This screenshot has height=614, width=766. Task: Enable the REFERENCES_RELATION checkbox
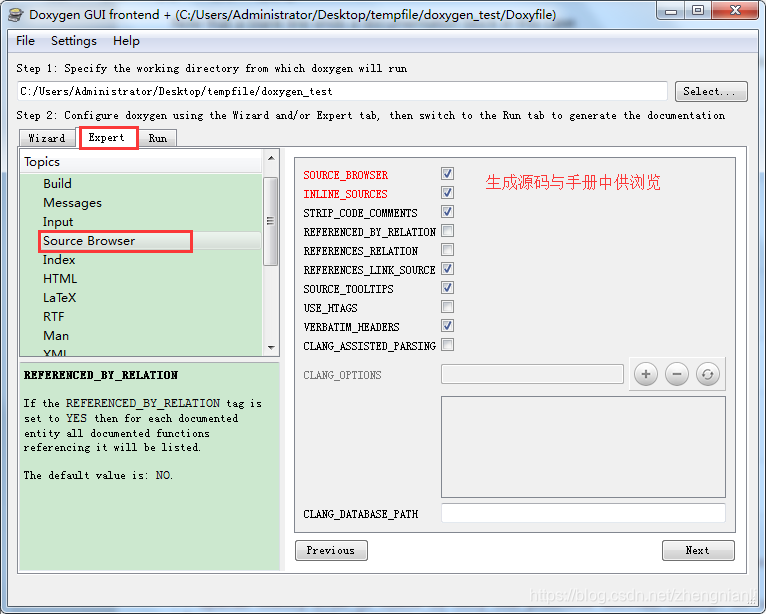point(447,250)
